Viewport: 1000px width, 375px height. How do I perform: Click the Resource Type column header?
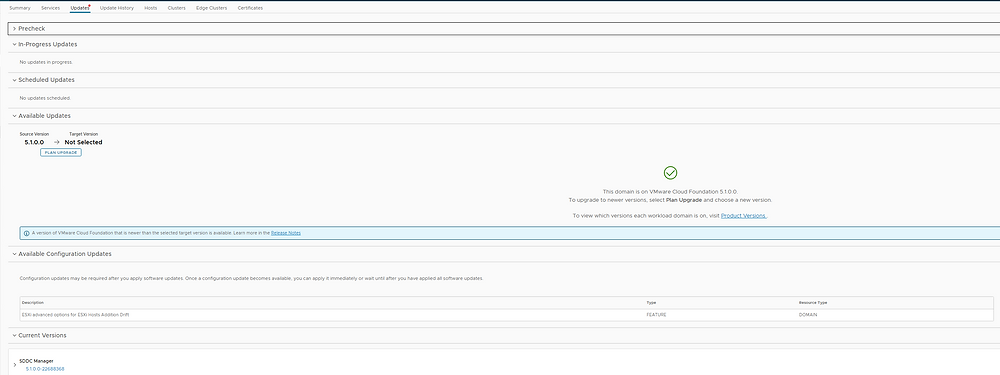(813, 302)
